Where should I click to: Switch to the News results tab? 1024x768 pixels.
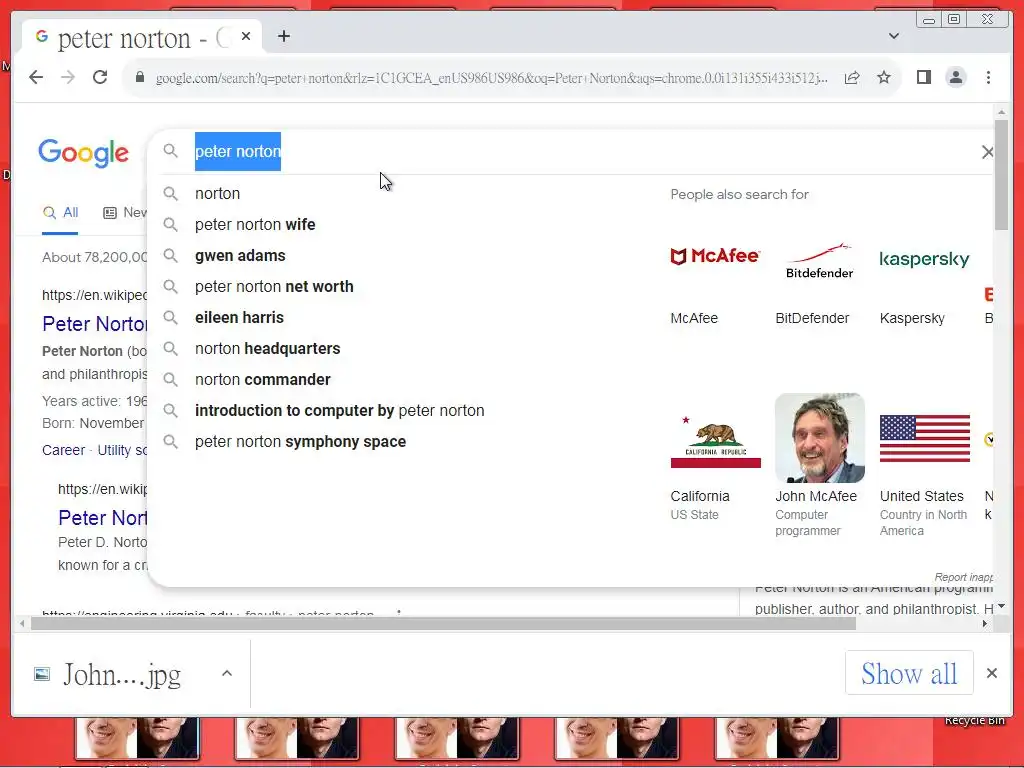coord(125,213)
